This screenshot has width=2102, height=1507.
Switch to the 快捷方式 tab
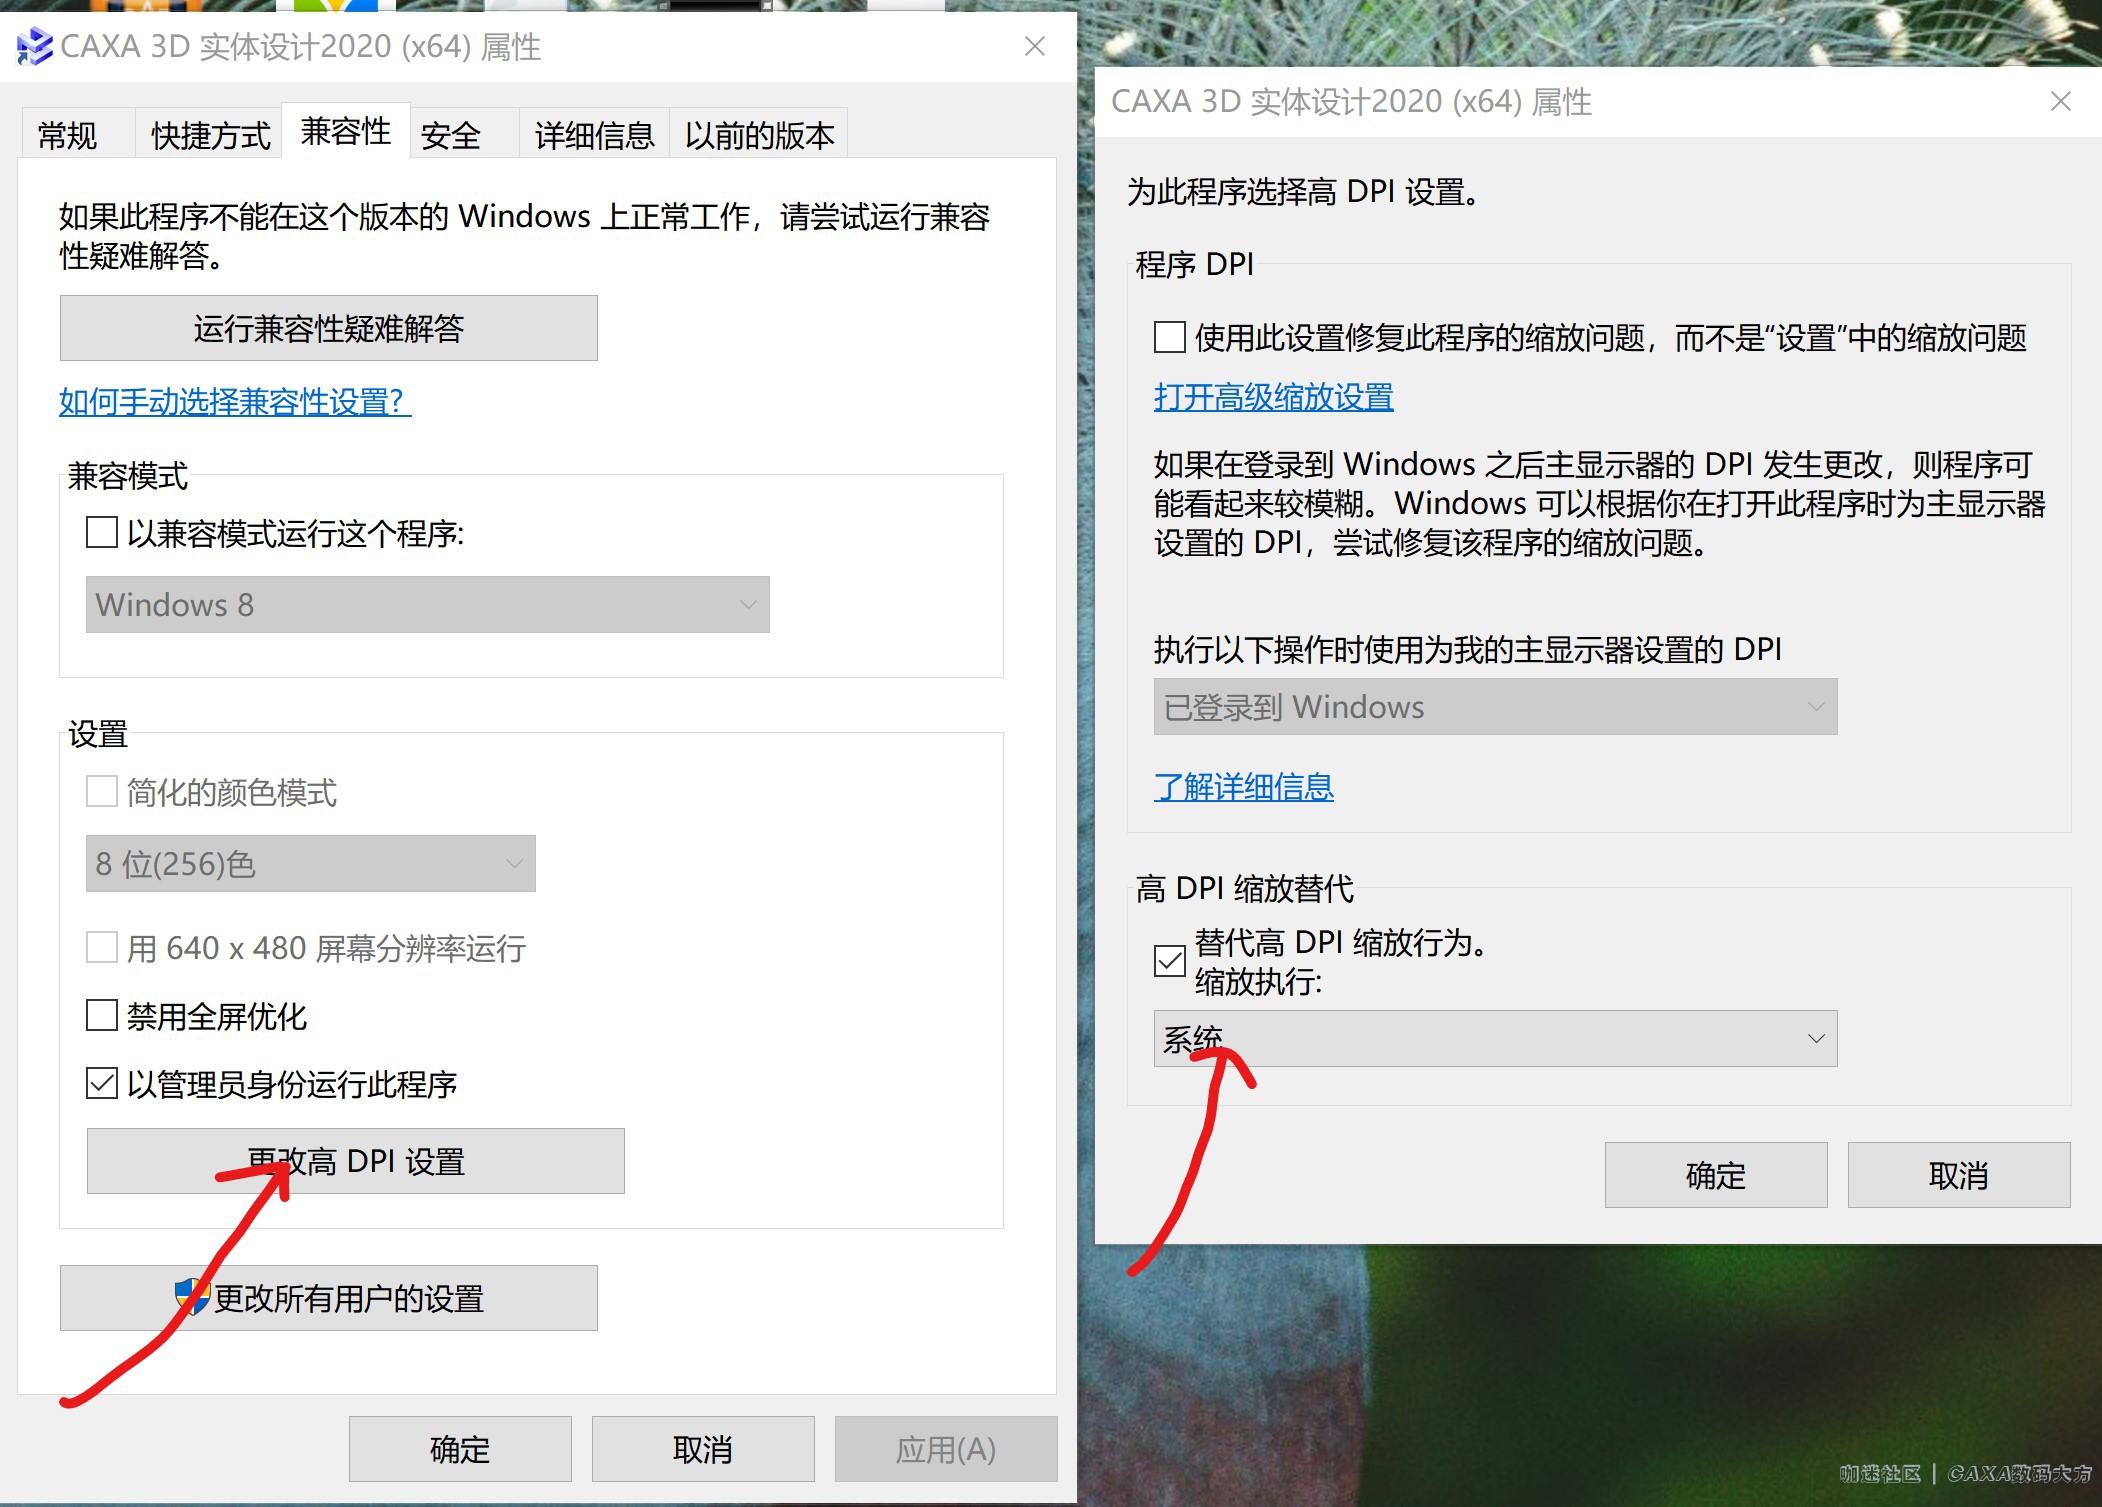click(210, 135)
